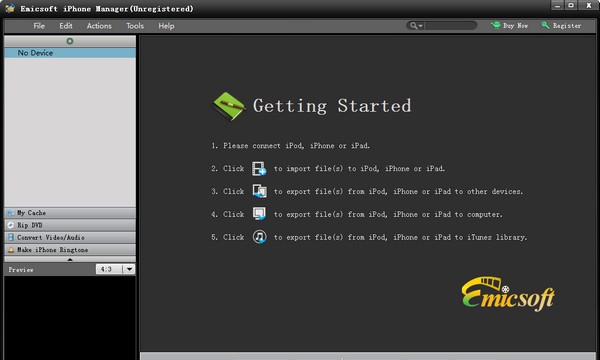Image resolution: width=600 pixels, height=360 pixels.
Task: Open the Actions menu
Action: pos(99,26)
